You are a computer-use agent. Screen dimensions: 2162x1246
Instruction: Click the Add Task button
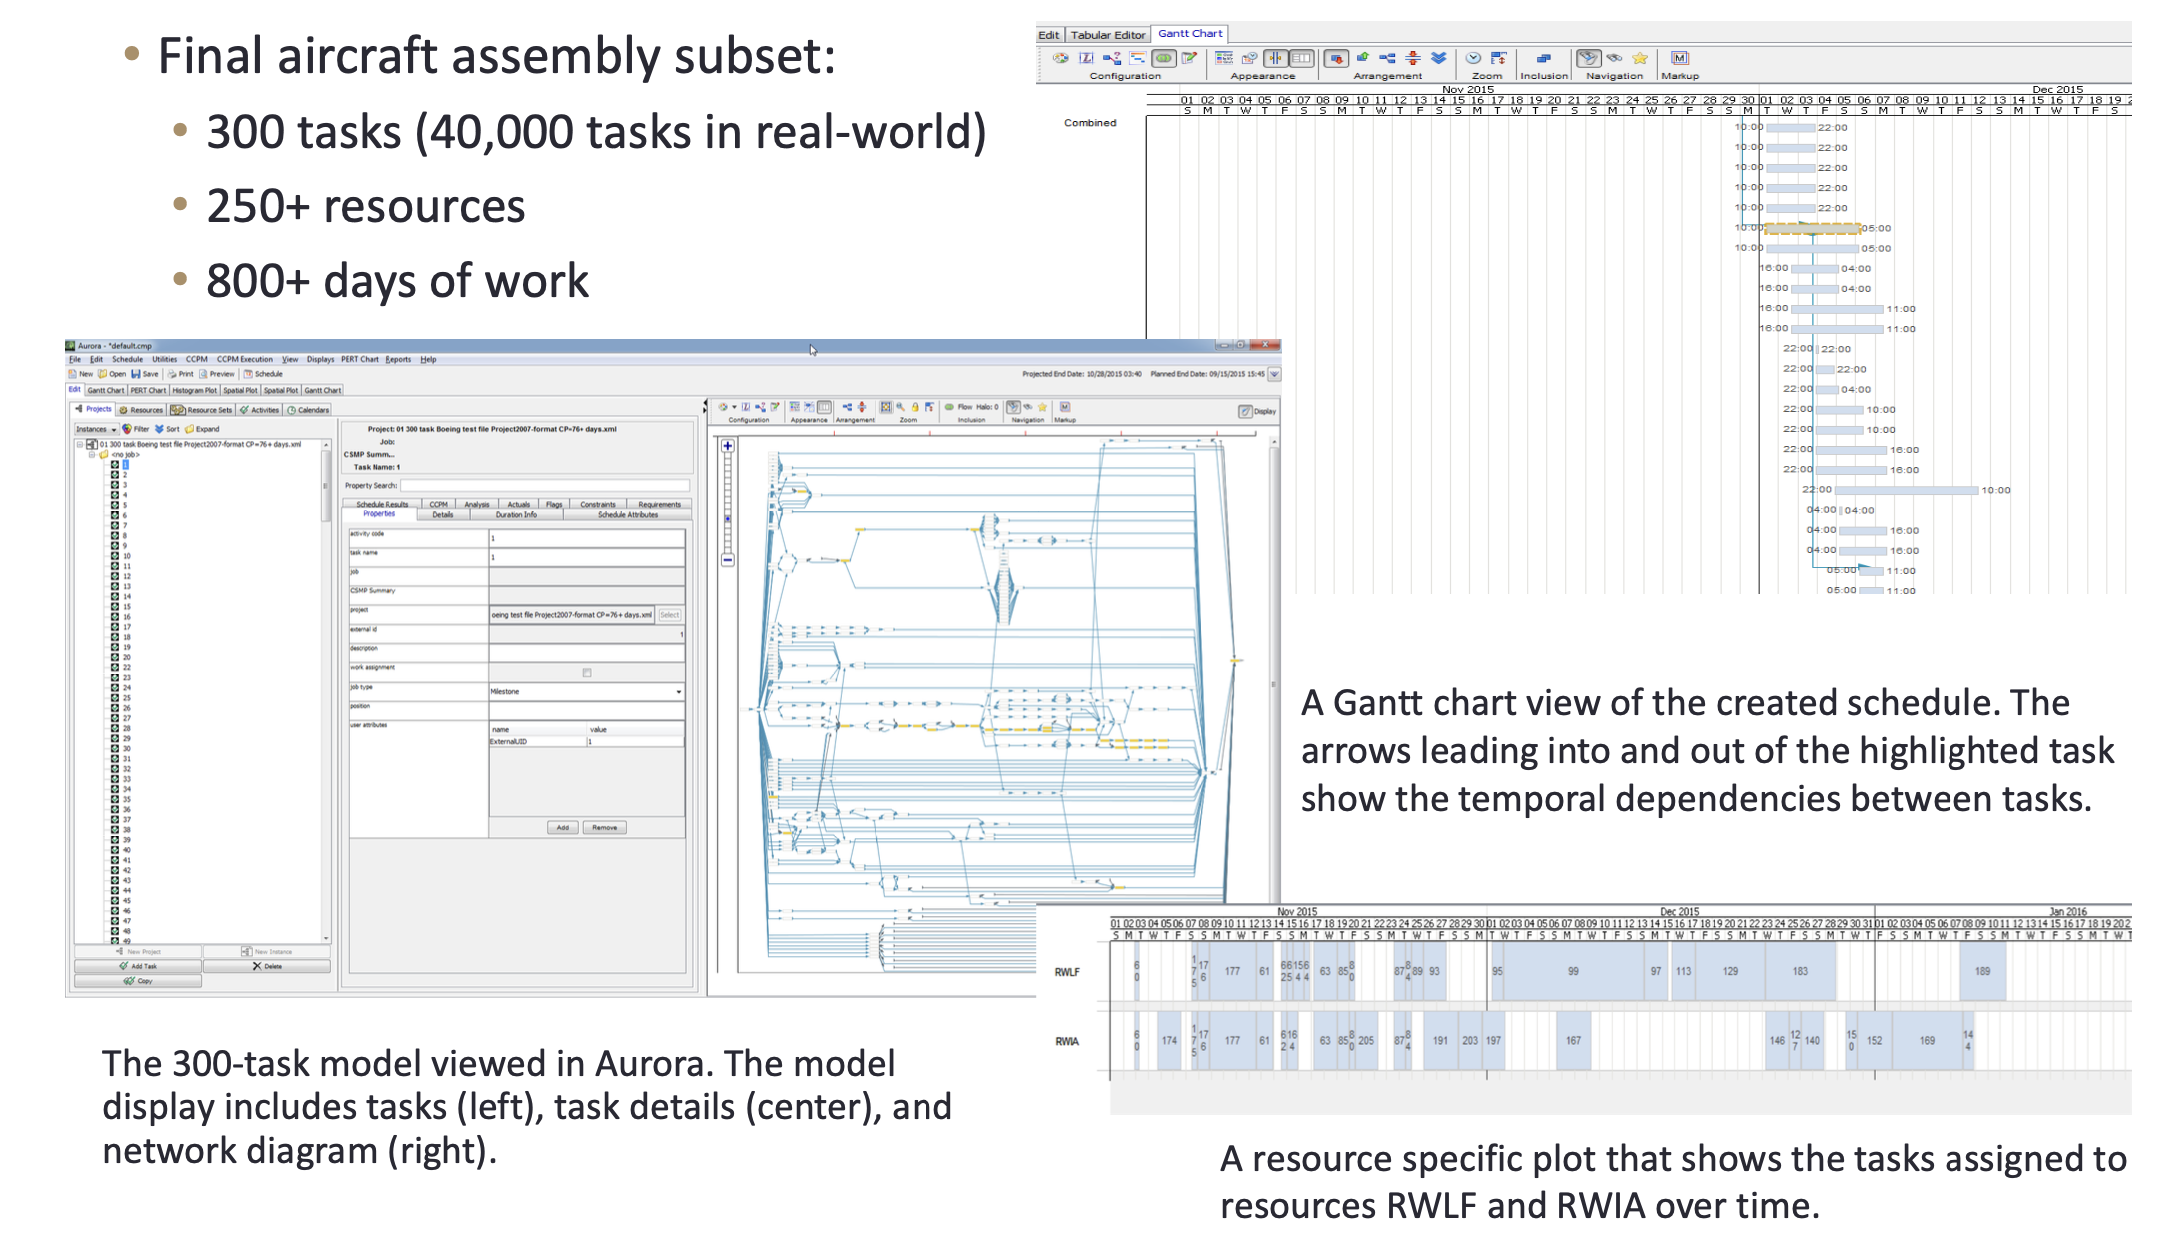138,966
